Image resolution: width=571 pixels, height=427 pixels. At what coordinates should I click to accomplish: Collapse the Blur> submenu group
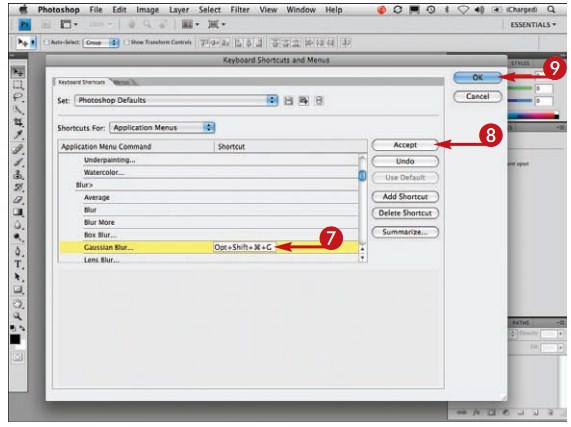coord(84,185)
